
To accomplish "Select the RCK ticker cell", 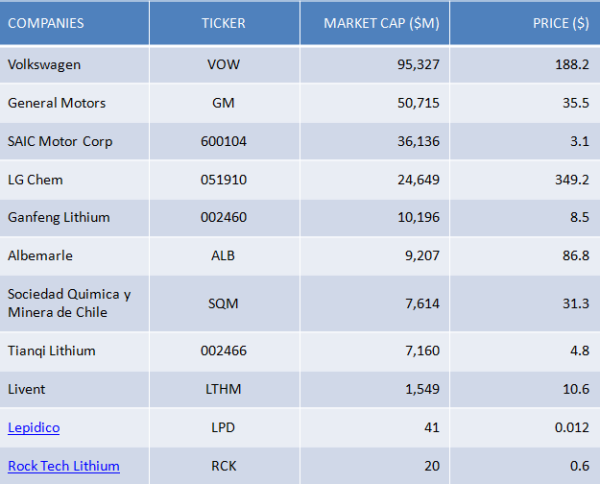I will click(x=223, y=466).
